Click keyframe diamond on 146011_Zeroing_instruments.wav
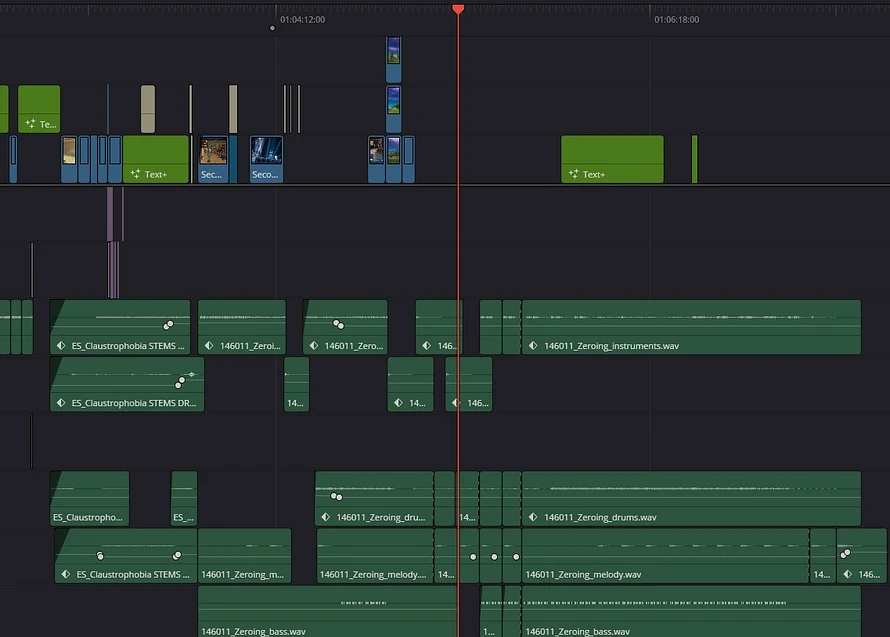The height and width of the screenshot is (637, 890). (x=533, y=345)
